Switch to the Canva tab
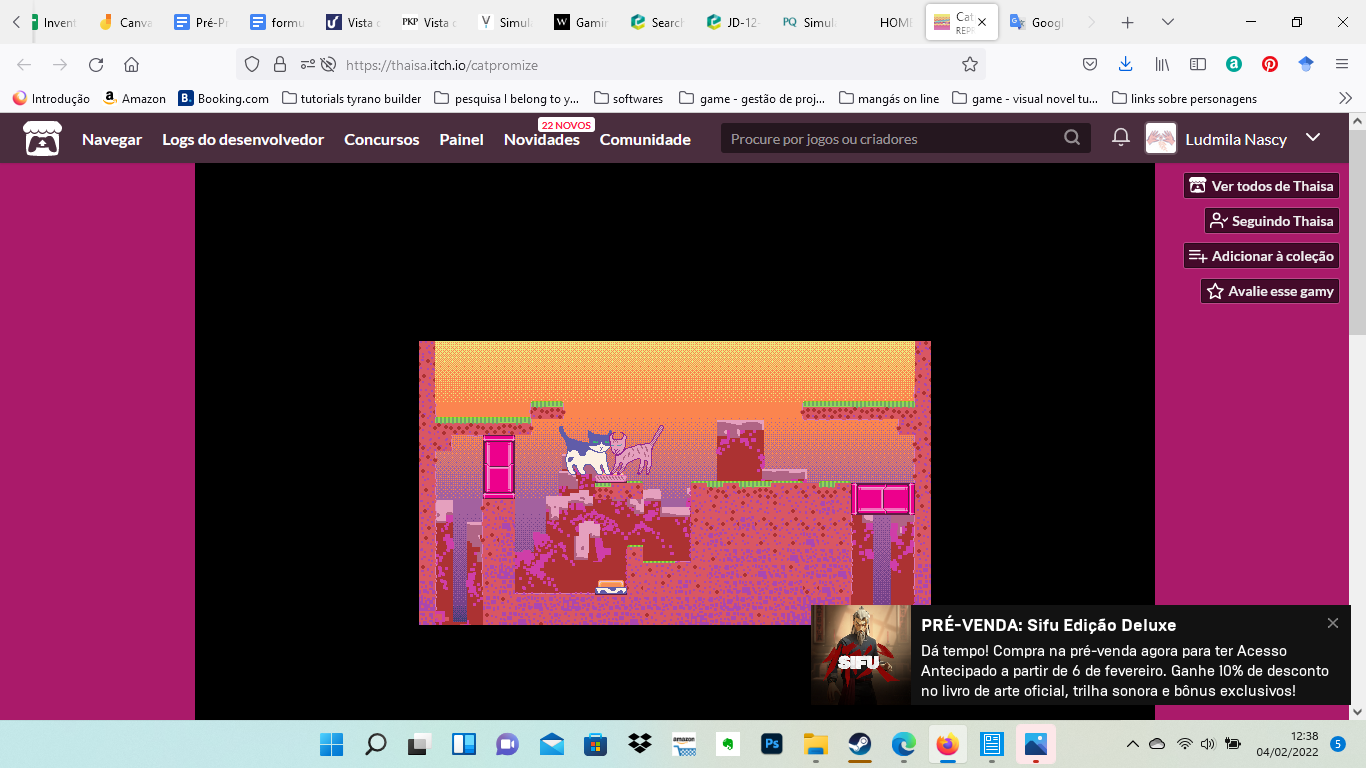 click(x=126, y=22)
